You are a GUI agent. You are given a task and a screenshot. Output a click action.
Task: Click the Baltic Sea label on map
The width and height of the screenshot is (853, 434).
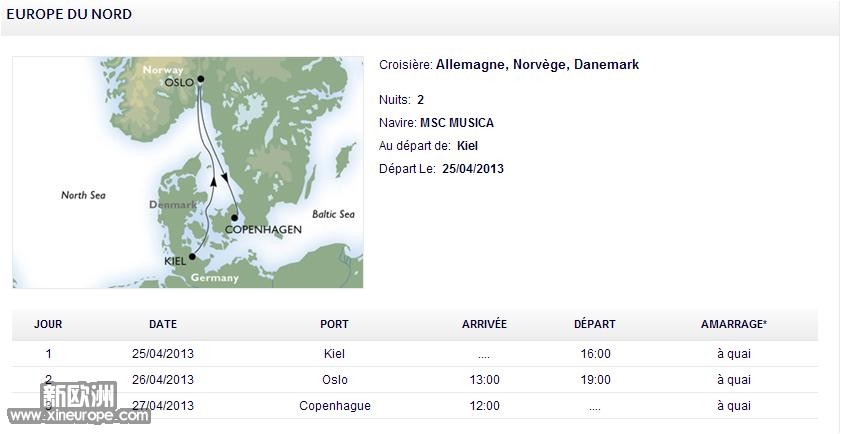pos(333,214)
